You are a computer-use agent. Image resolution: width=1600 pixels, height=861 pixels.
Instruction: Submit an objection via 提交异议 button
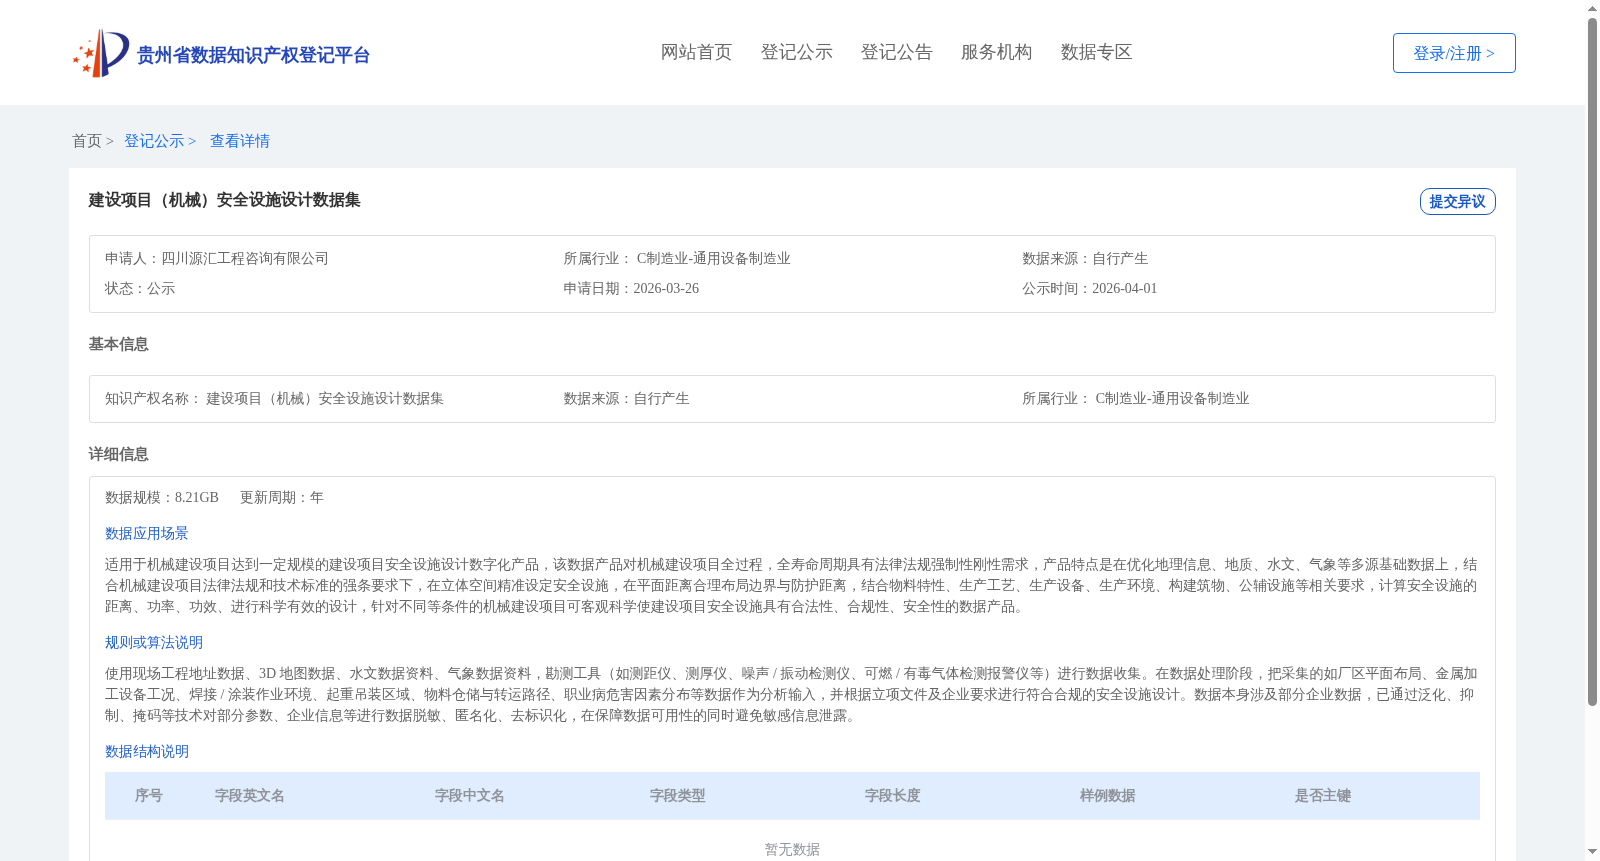(1457, 201)
